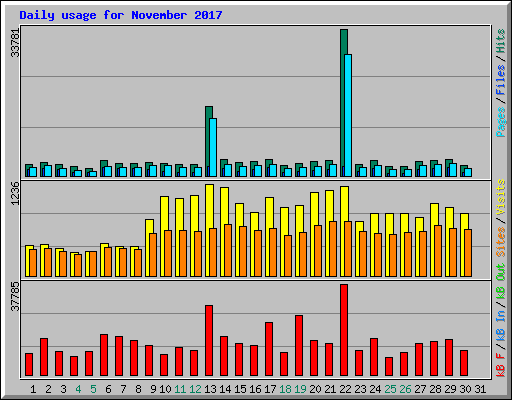Click the day 31 axis label
512x400 pixels.
(x=480, y=389)
